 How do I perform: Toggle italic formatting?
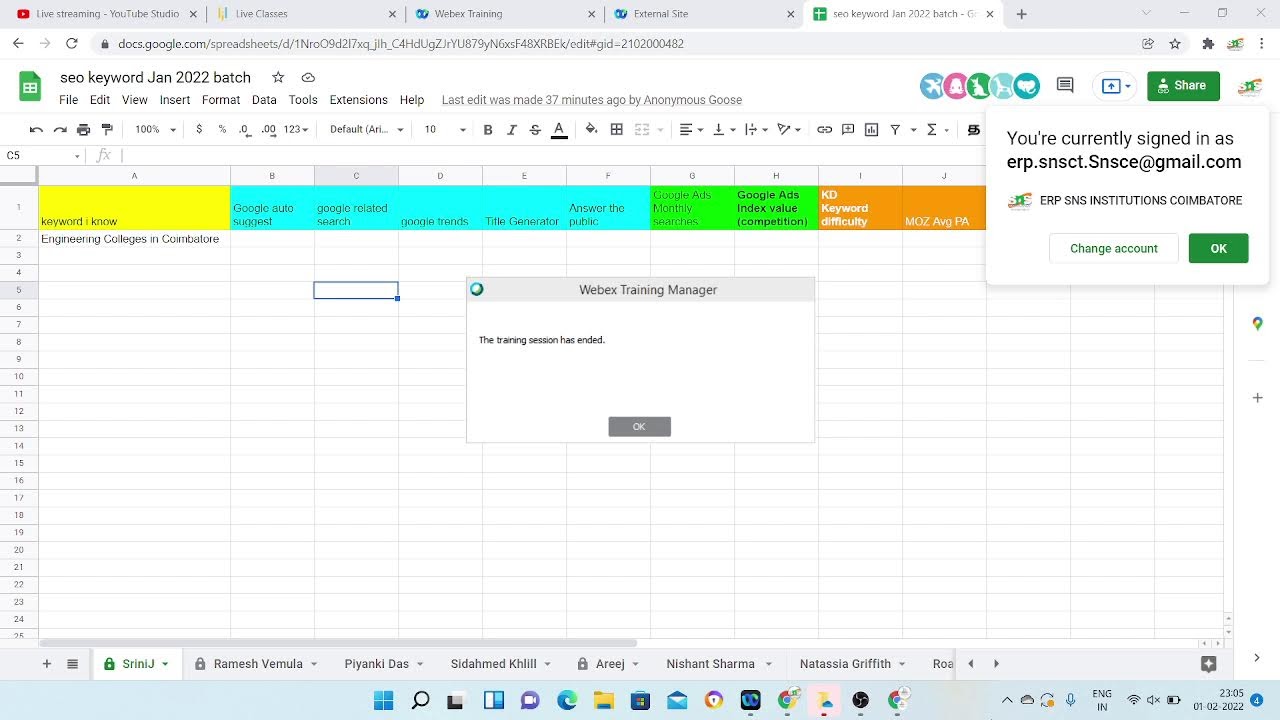click(x=512, y=130)
